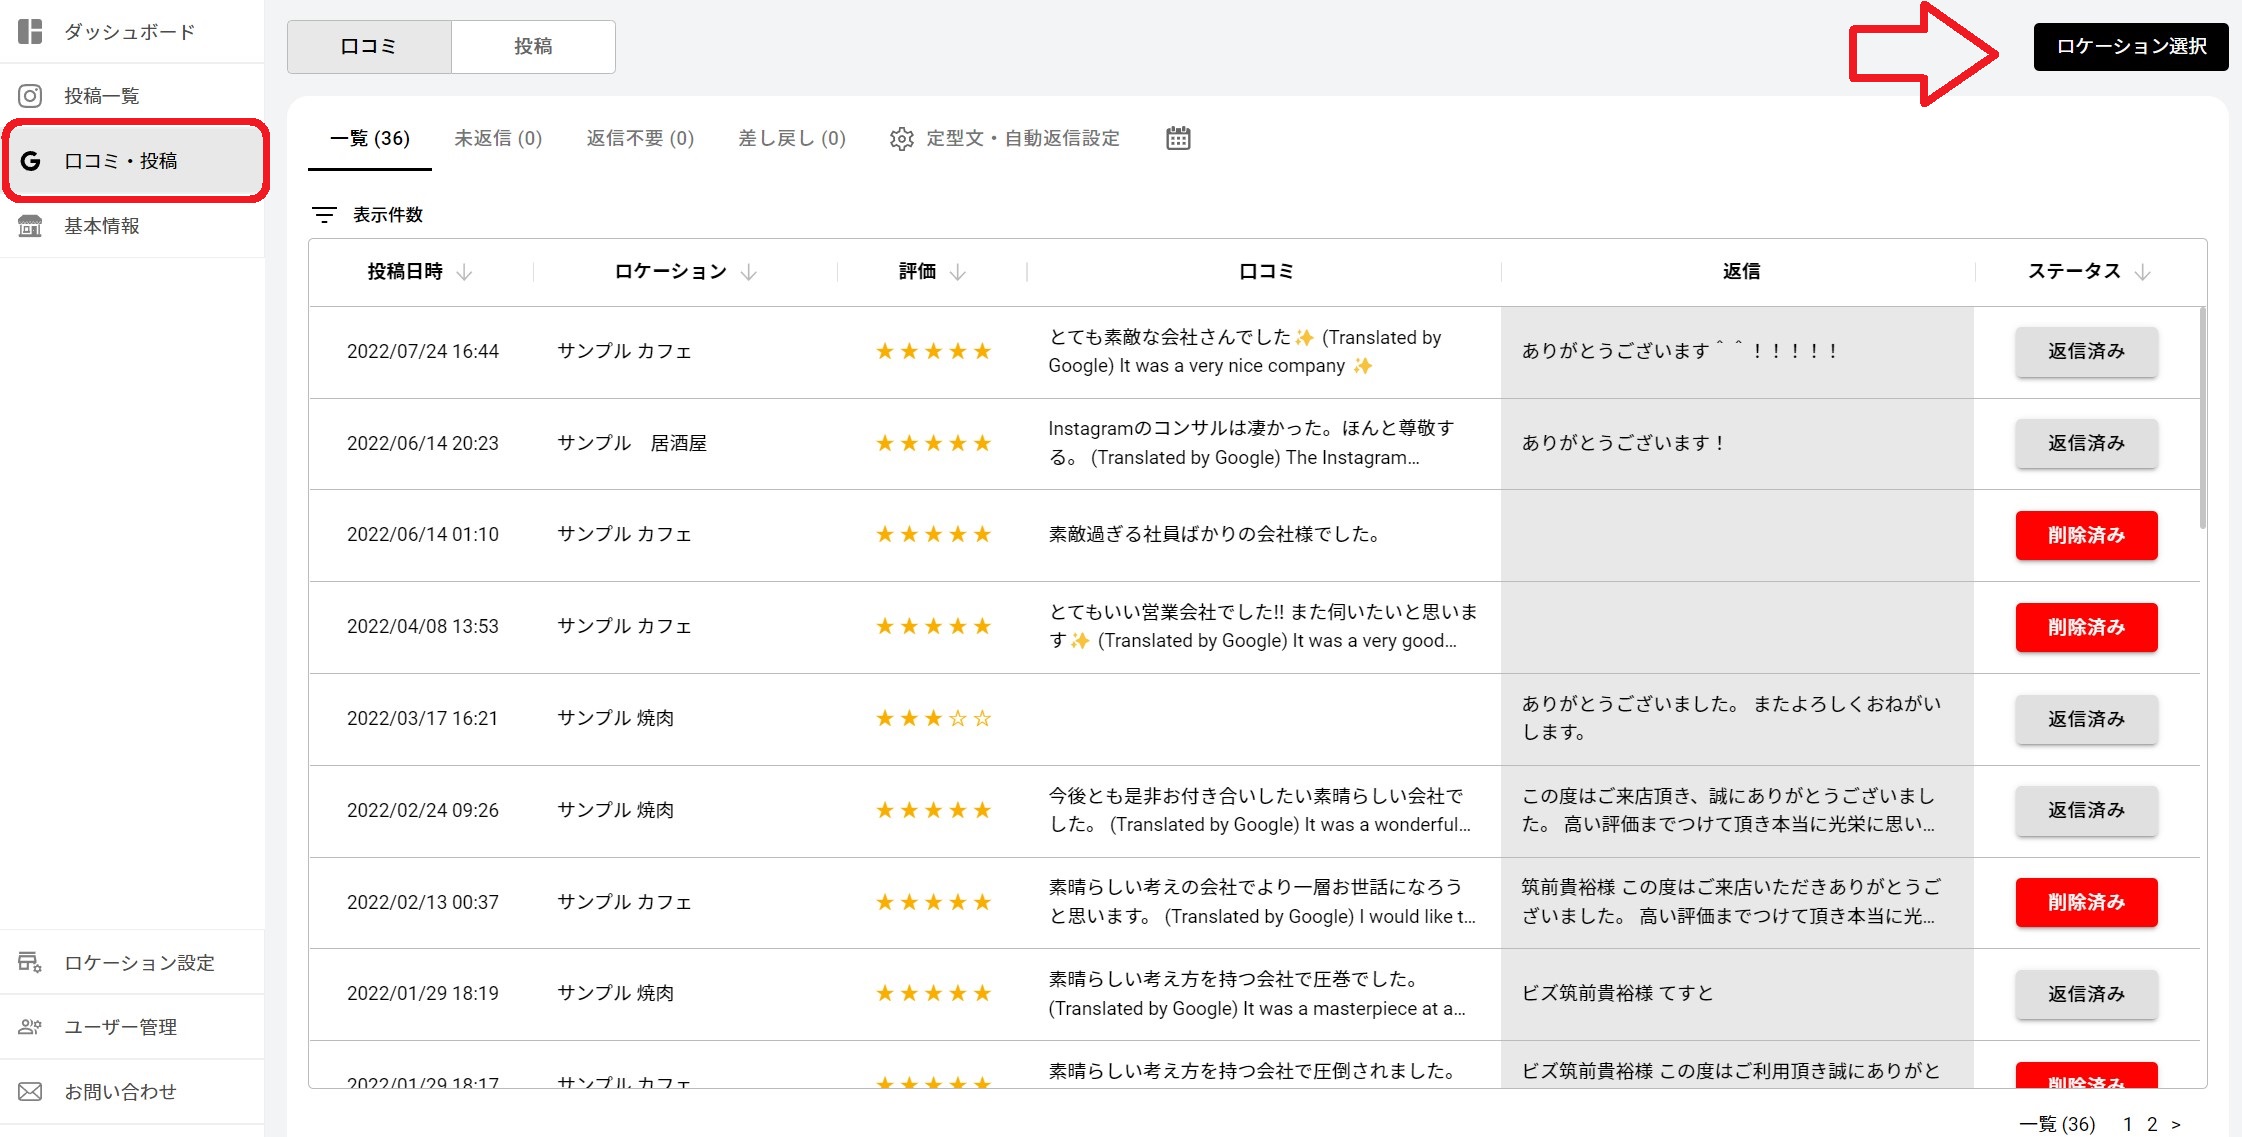The height and width of the screenshot is (1137, 2242).
Task: Click 返信済み button for 2022/07/24 review
Action: pyautogui.click(x=2086, y=351)
